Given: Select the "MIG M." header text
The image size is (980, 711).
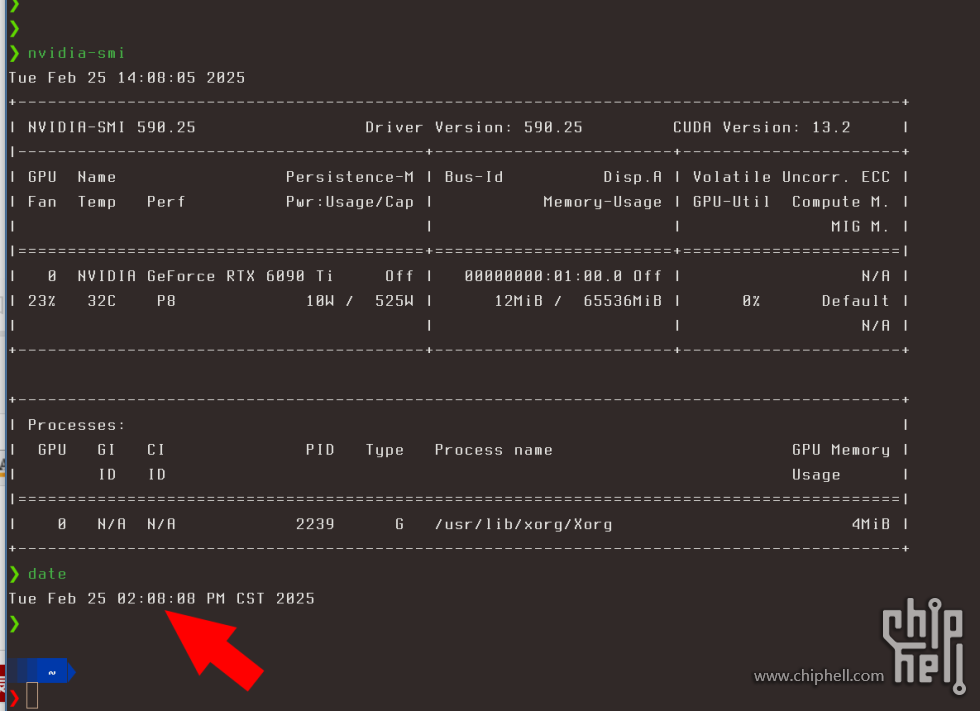Looking at the screenshot, I should tap(861, 226).
